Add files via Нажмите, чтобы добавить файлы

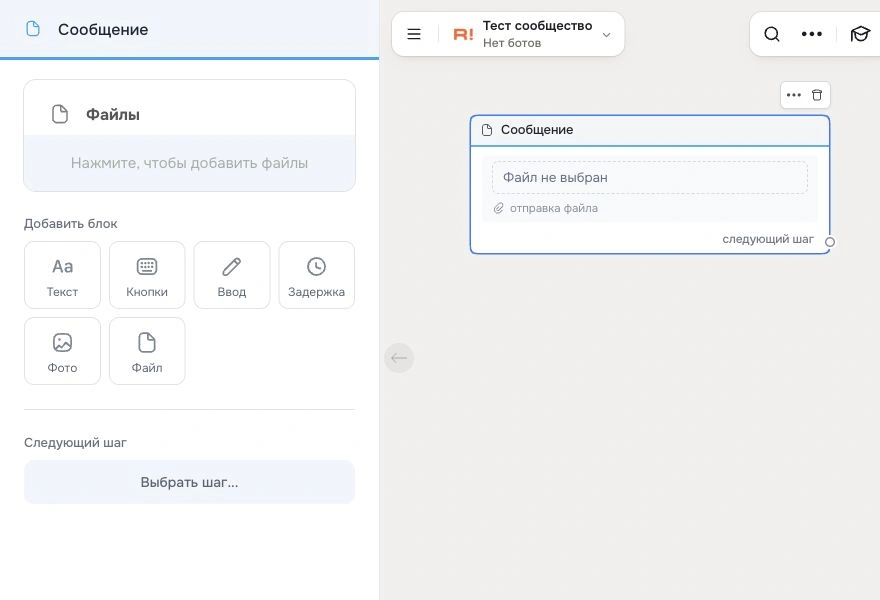click(189, 163)
